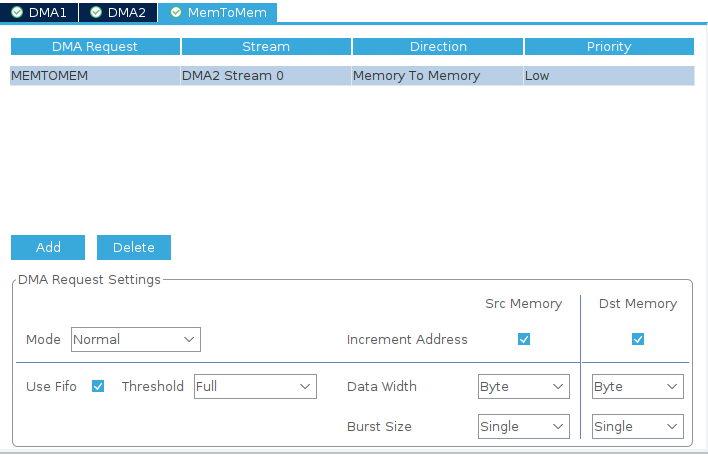
Task: Click the green check icon on DMA2 tab
Action: (x=96, y=13)
